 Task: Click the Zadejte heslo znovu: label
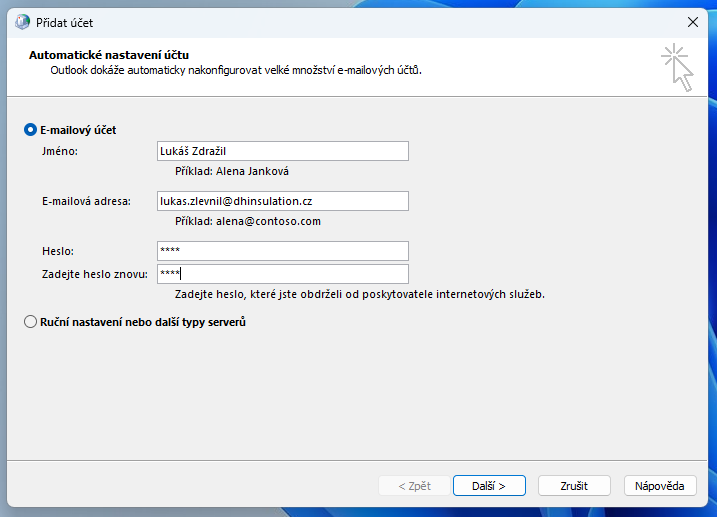[x=95, y=274]
